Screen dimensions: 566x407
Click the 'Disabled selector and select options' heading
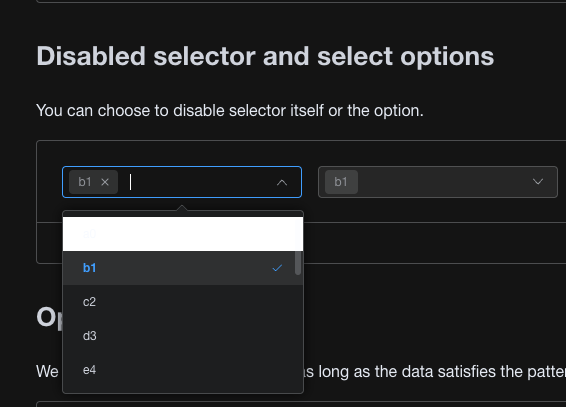[x=265, y=56]
